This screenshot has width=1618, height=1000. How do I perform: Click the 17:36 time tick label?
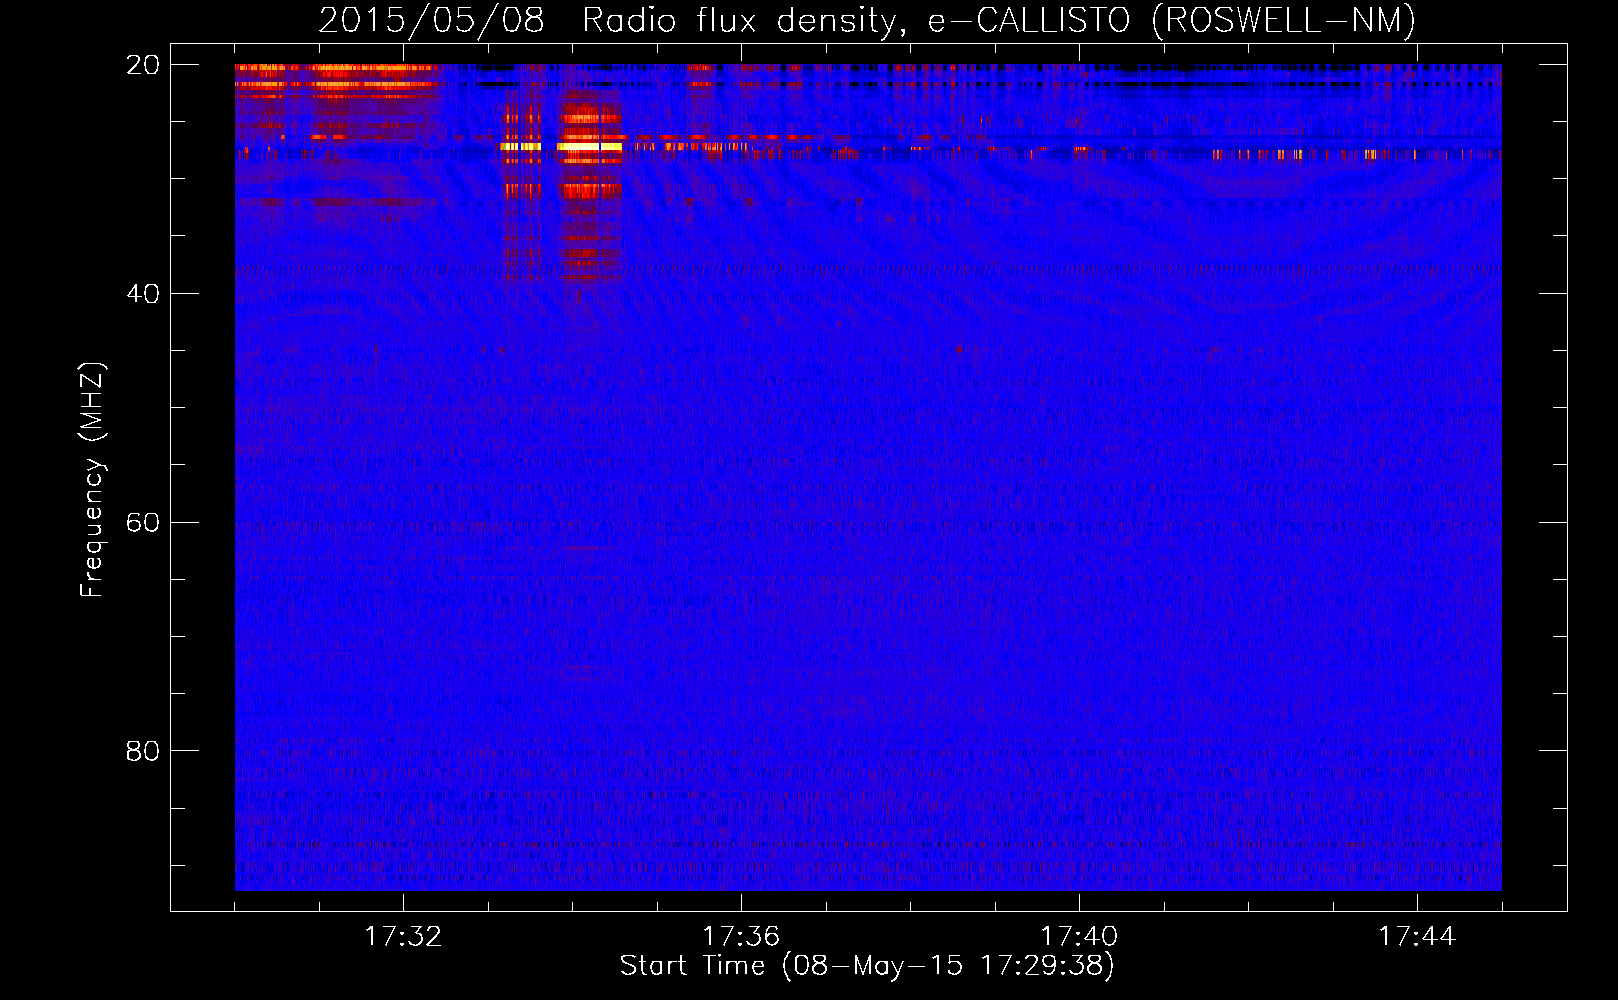point(741,937)
